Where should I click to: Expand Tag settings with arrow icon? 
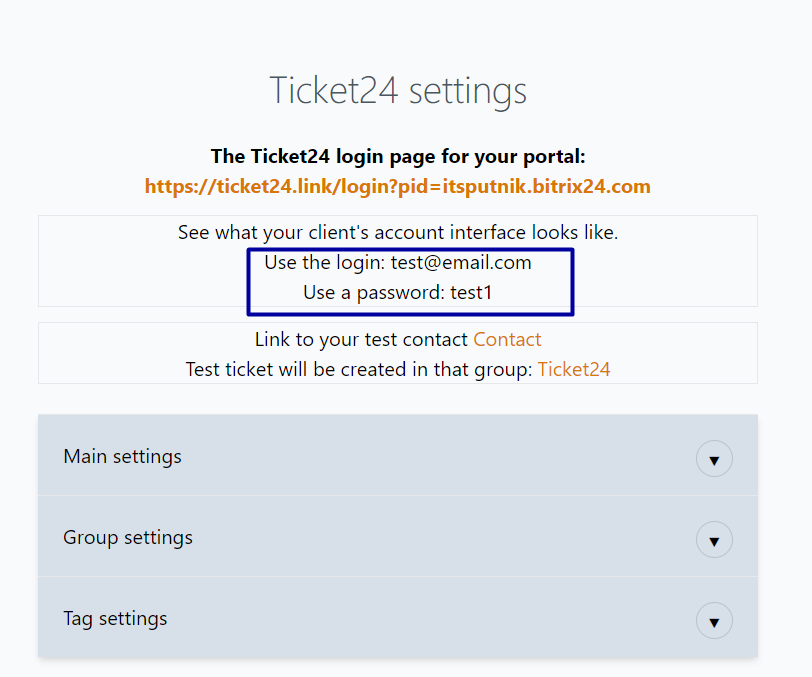pyautogui.click(x=714, y=621)
